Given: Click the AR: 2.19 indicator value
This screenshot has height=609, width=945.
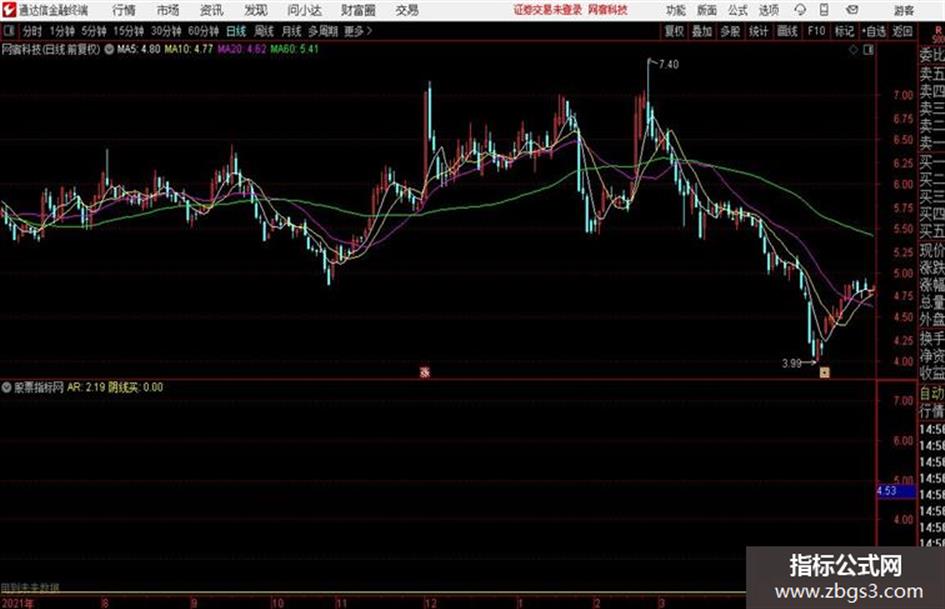Looking at the screenshot, I should (86, 387).
